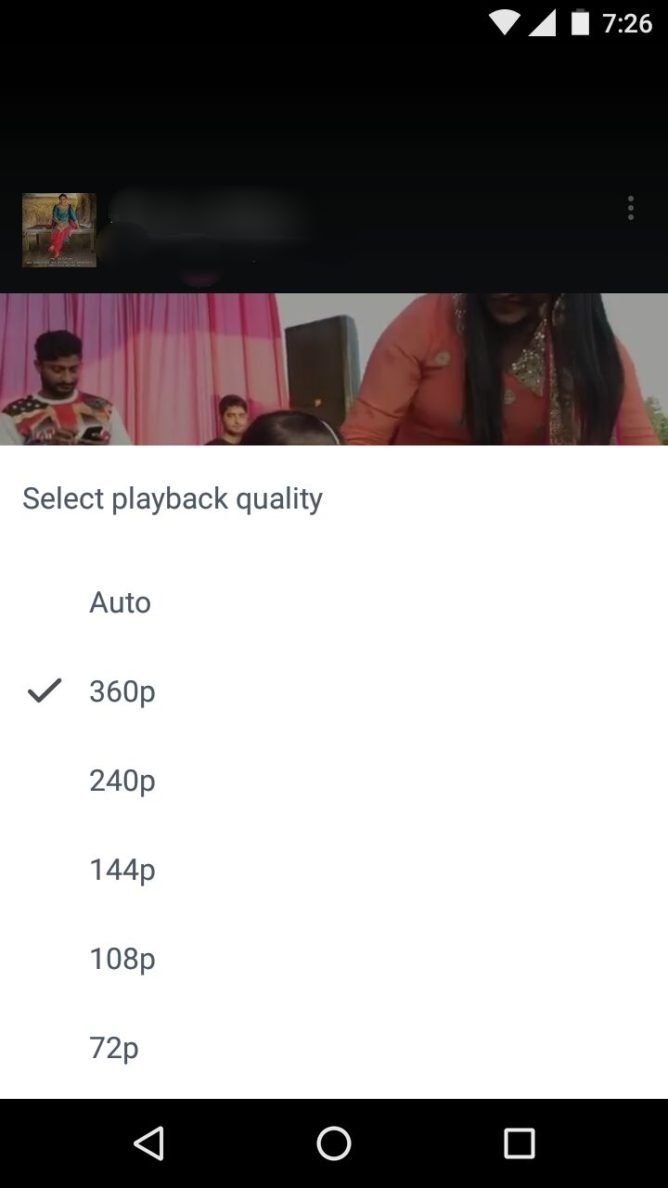The height and width of the screenshot is (1188, 668).
Task: Dismiss dialog by tapping dark video area
Action: [334, 114]
